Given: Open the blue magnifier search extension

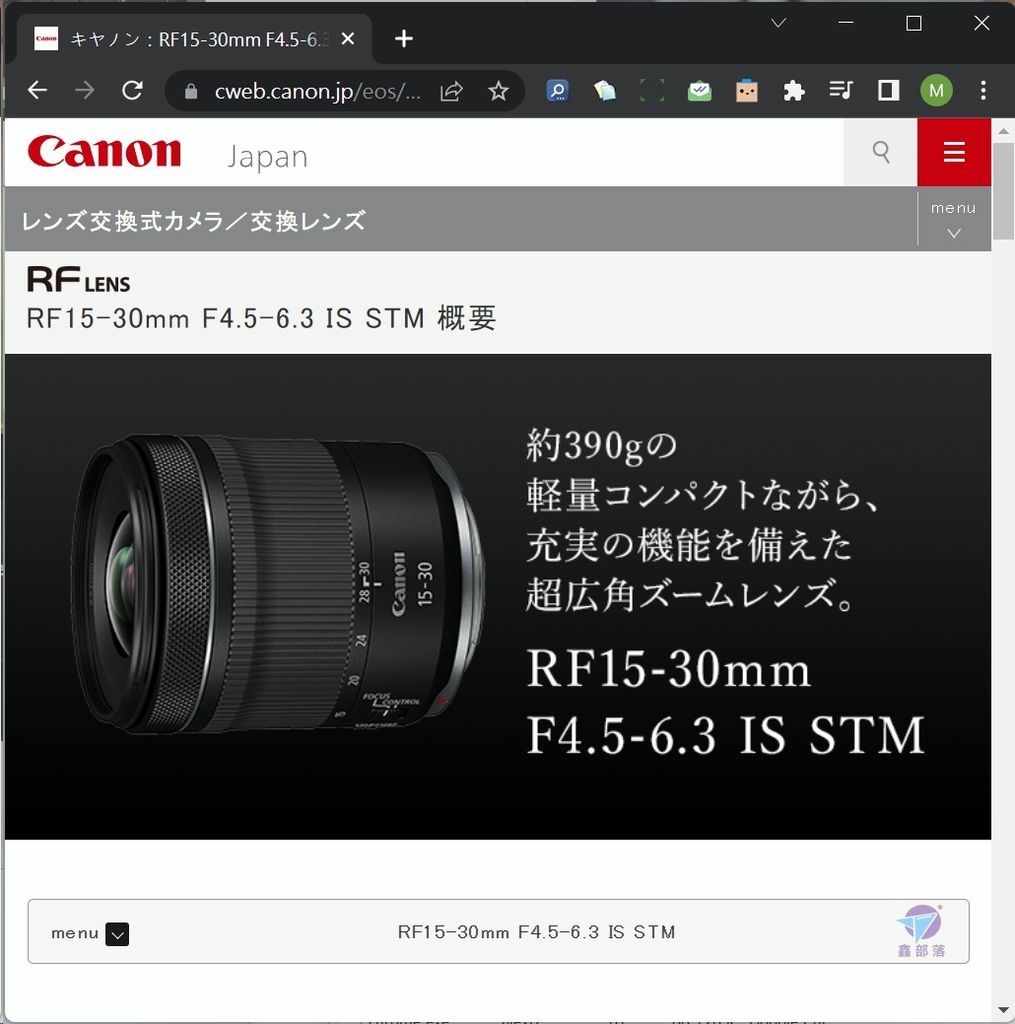Looking at the screenshot, I should pyautogui.click(x=557, y=90).
